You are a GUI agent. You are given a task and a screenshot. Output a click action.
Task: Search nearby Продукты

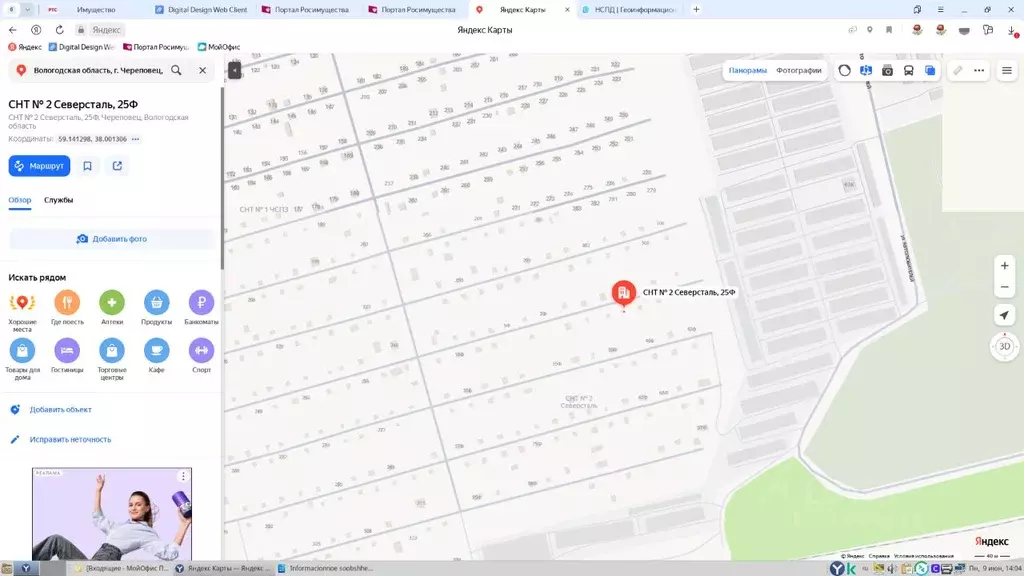coord(157,308)
